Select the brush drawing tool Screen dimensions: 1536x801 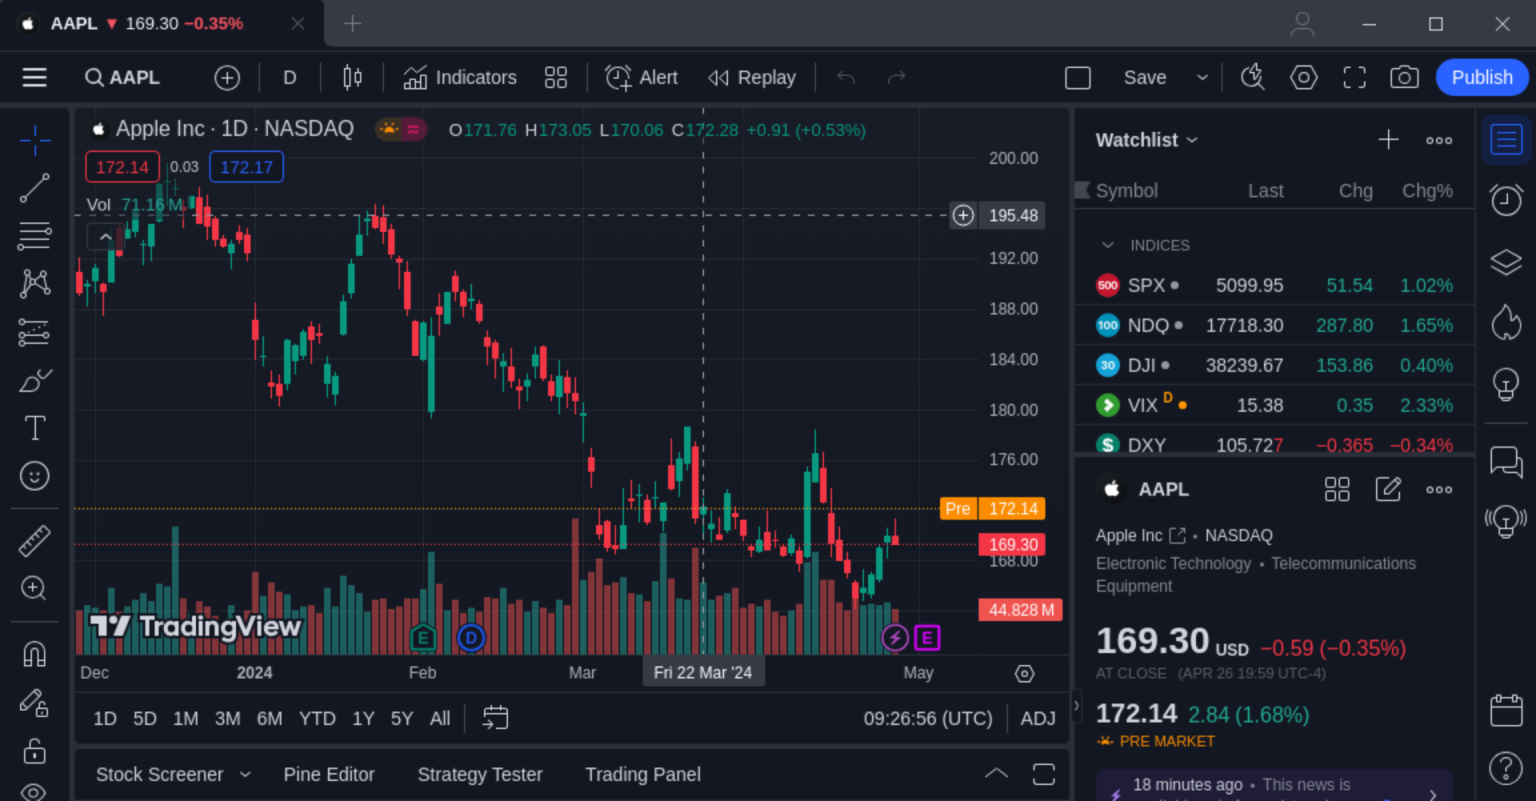pyautogui.click(x=33, y=380)
